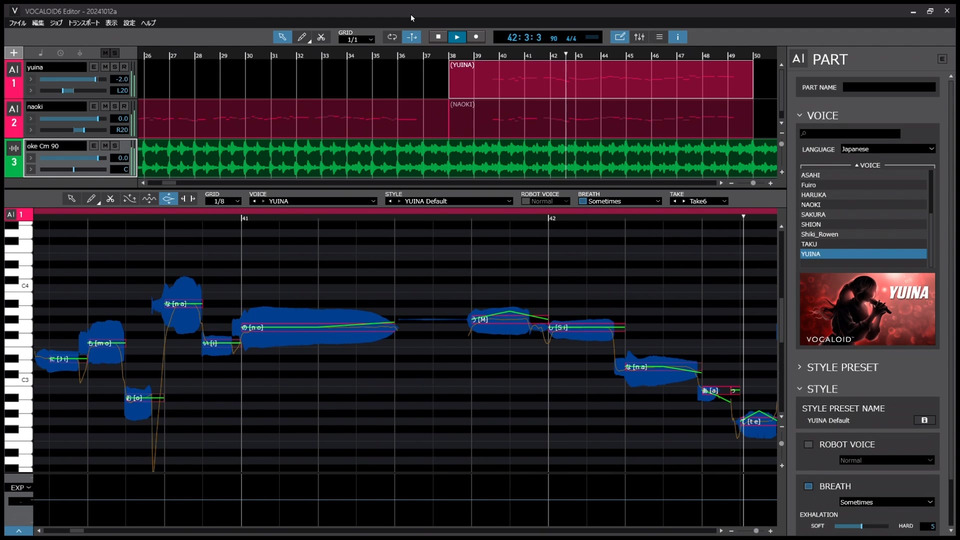Click the note timing adjust tool
Viewport: 960px width, 540px height.
coord(187,198)
